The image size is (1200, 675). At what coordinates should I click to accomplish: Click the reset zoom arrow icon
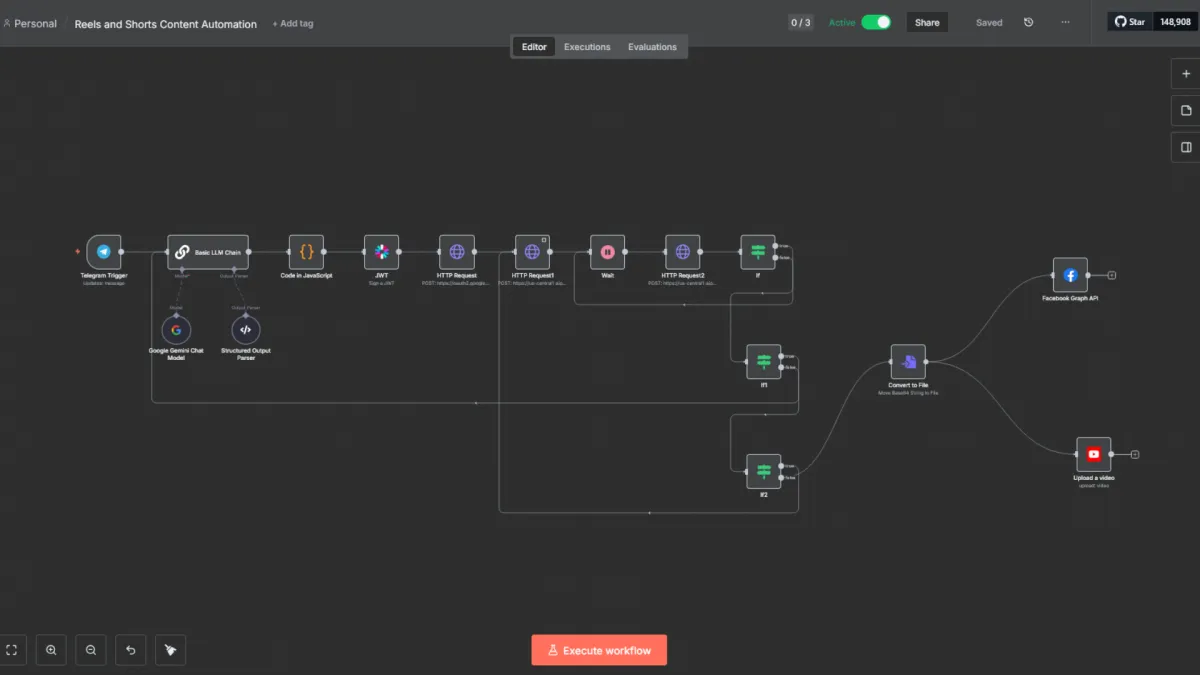click(x=130, y=650)
